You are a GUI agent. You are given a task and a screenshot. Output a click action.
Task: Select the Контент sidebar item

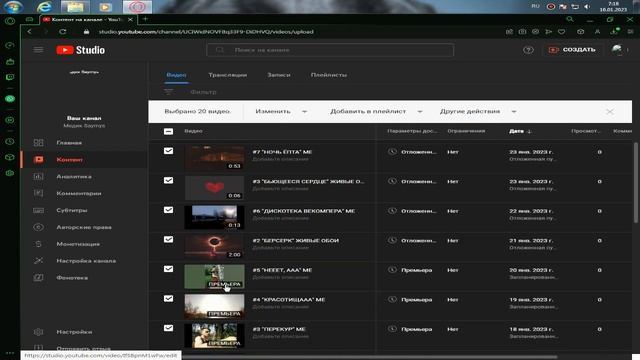84,160
